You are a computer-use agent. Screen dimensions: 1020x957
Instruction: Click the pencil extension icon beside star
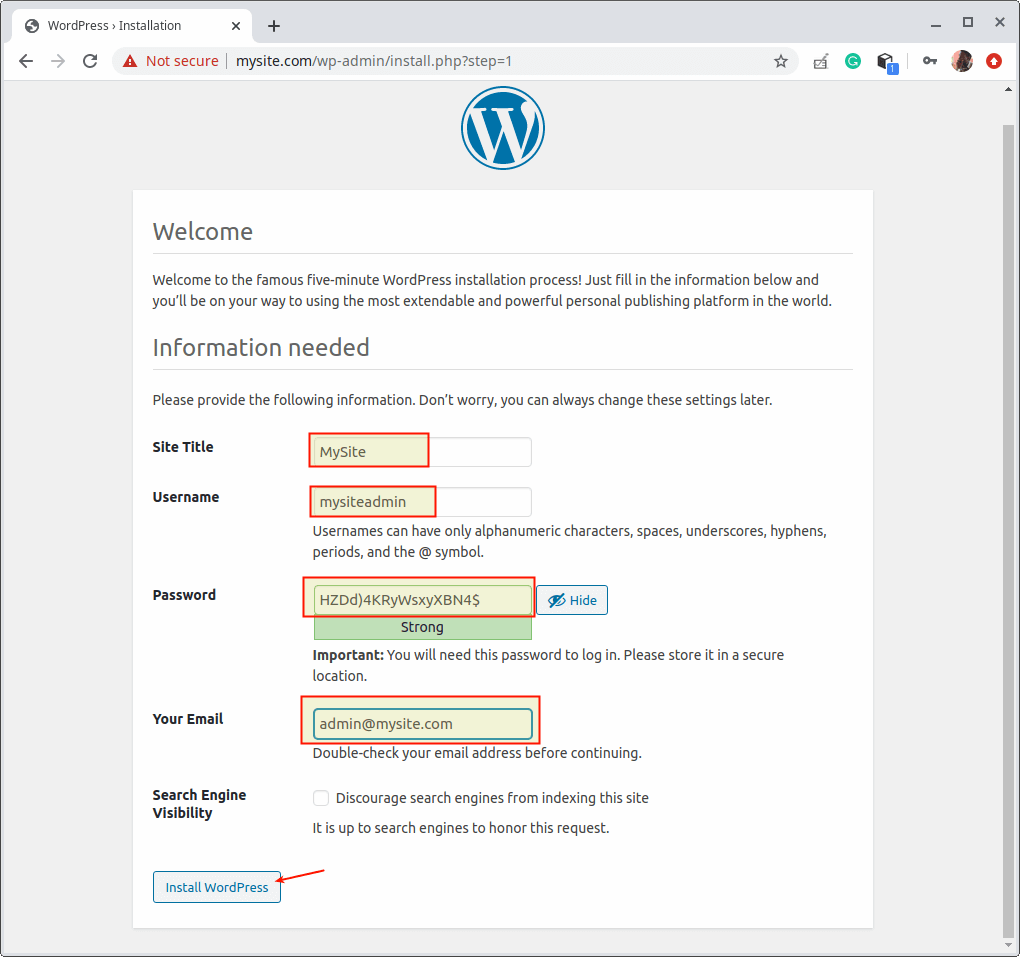[821, 62]
